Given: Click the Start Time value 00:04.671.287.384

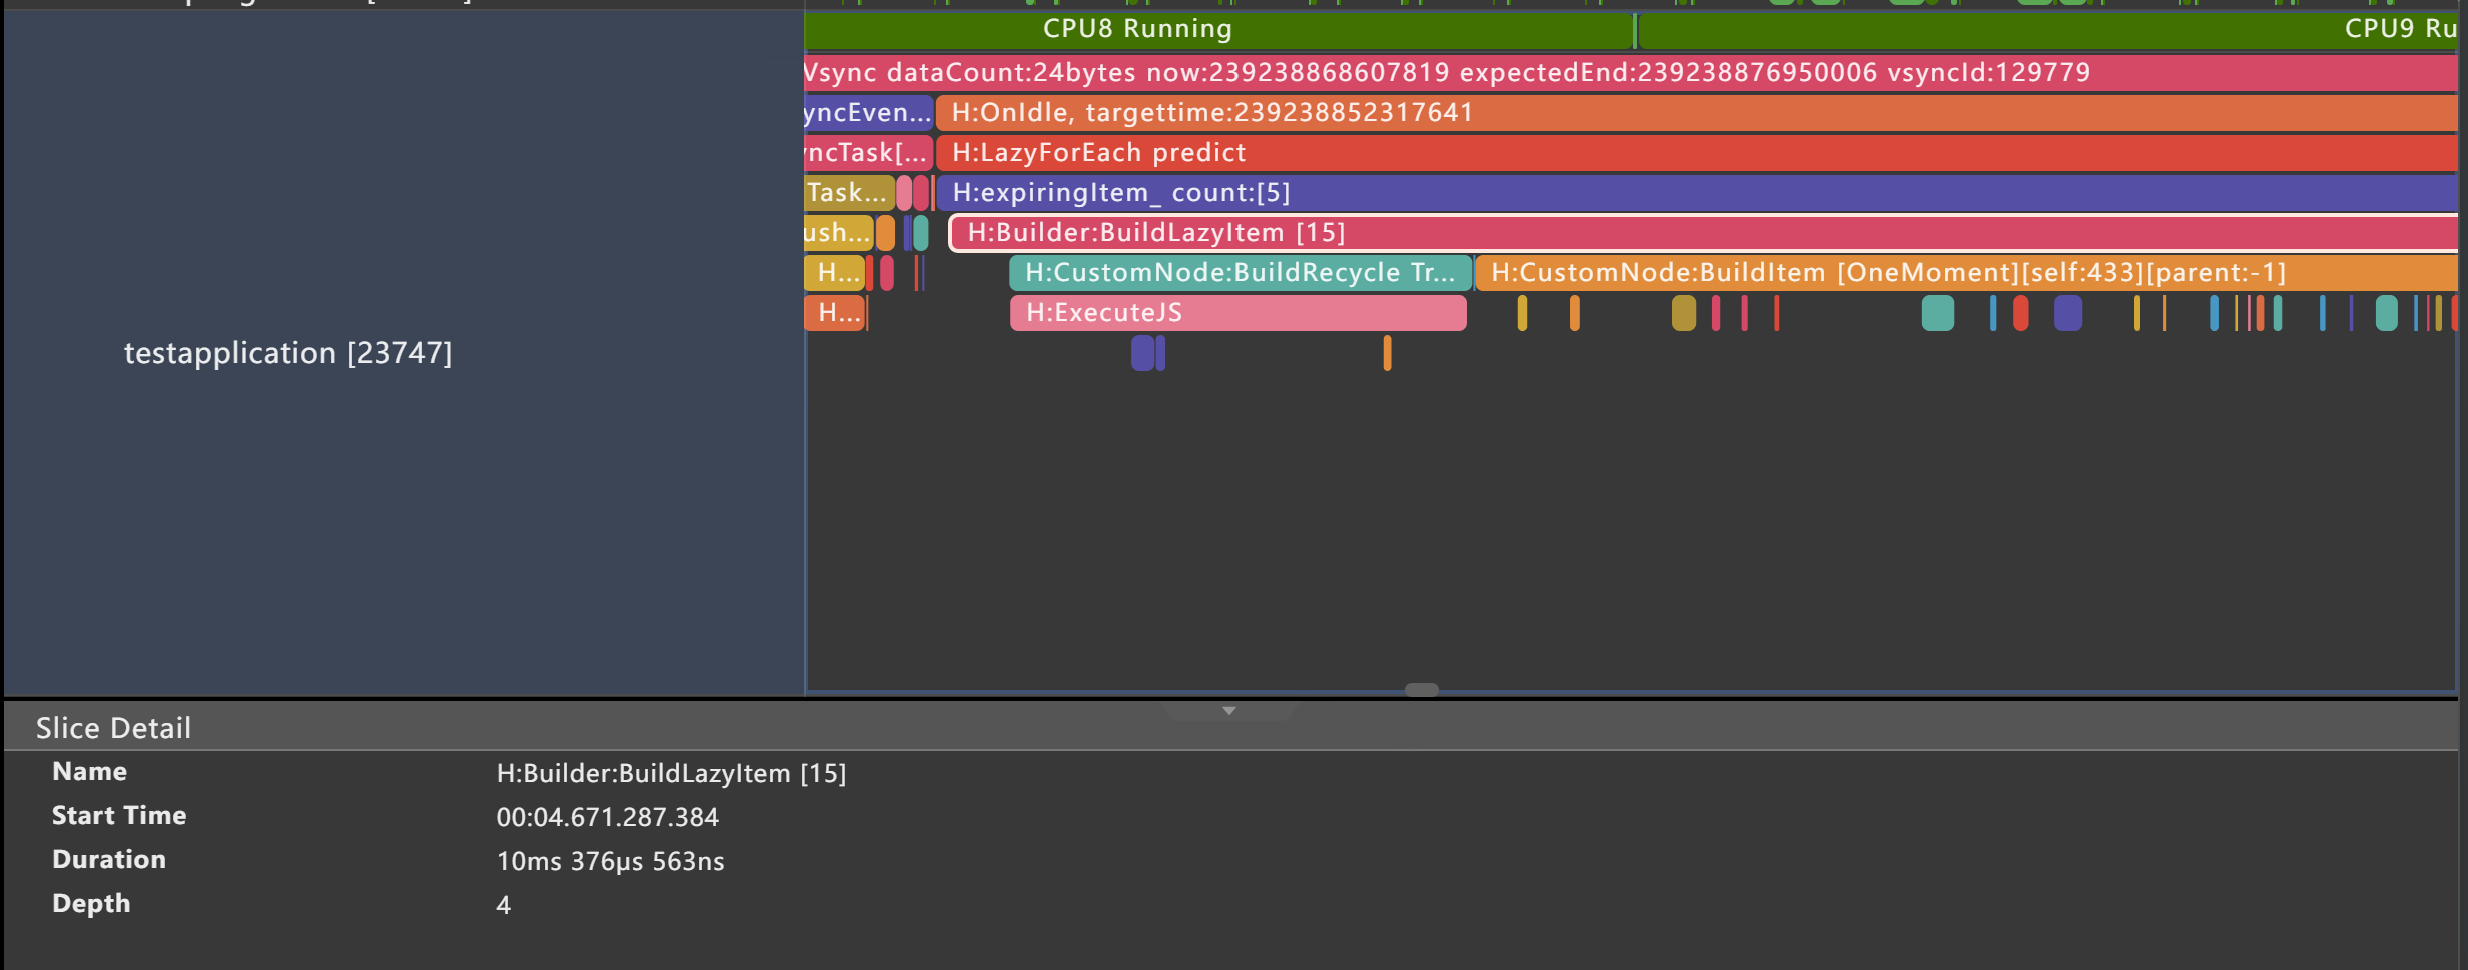Looking at the screenshot, I should click(x=607, y=817).
